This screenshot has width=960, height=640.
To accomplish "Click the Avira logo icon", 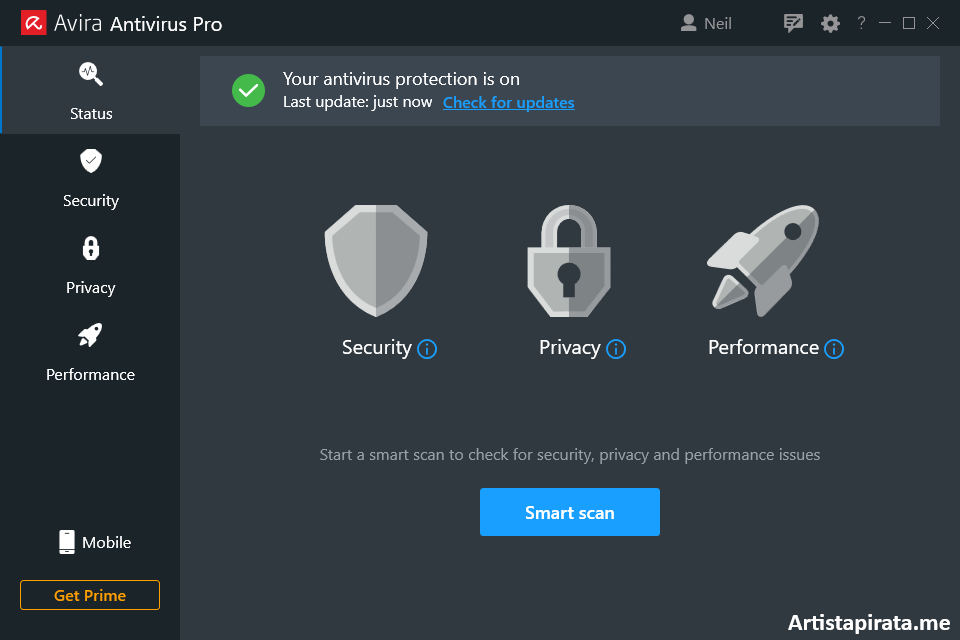I will 33,22.
